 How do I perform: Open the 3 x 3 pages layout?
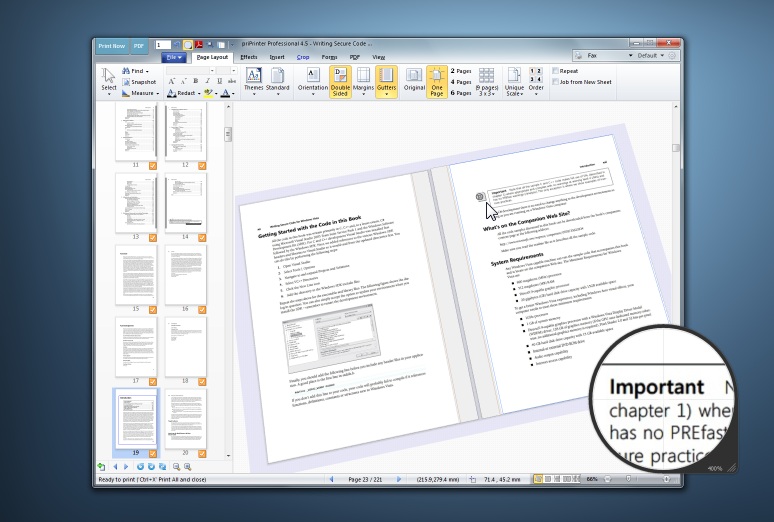486,82
